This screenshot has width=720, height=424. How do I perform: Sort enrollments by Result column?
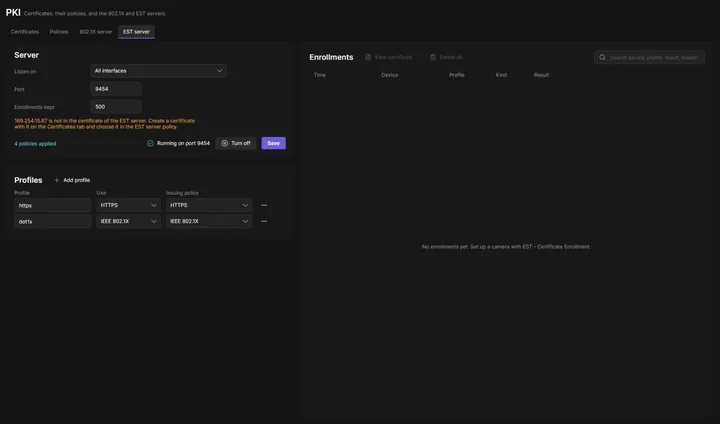tap(541, 75)
